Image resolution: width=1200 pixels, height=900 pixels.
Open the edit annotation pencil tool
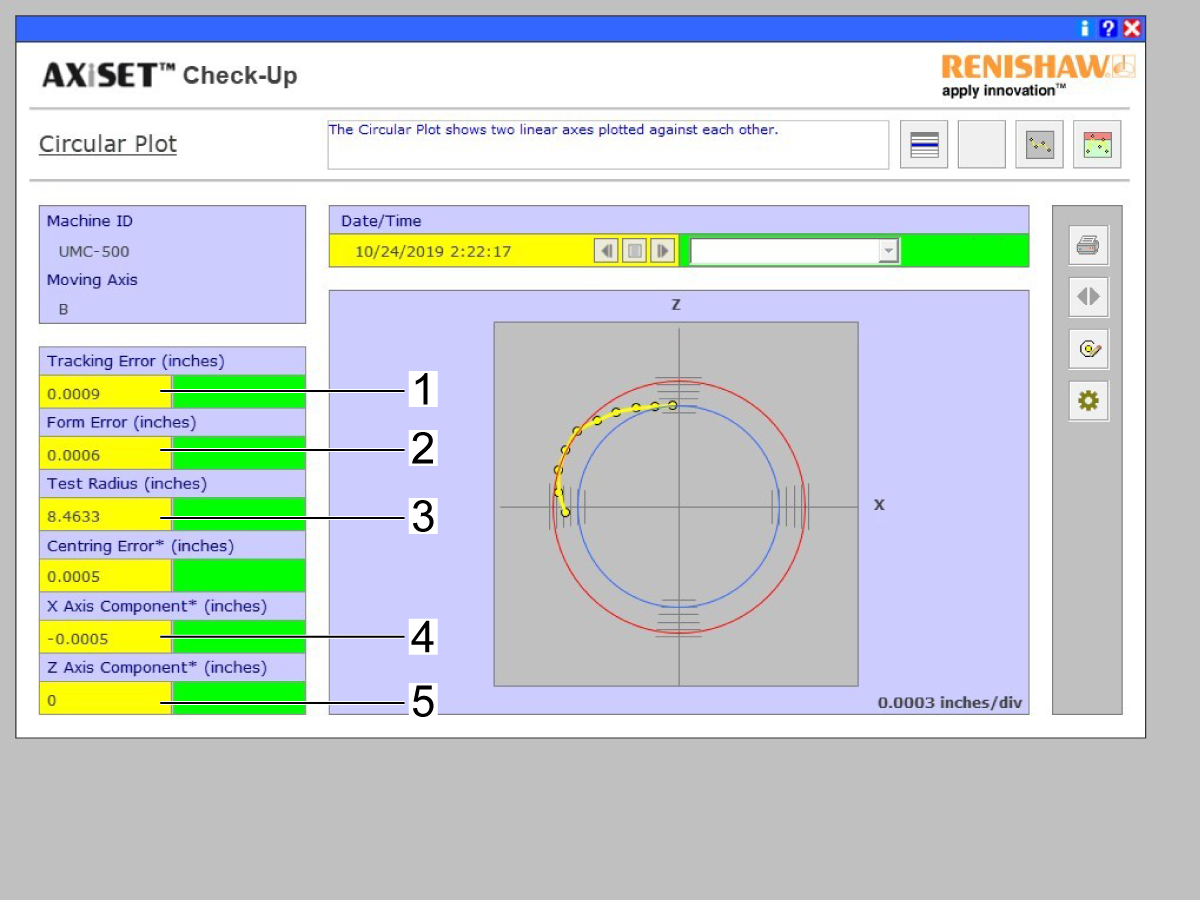point(1088,349)
